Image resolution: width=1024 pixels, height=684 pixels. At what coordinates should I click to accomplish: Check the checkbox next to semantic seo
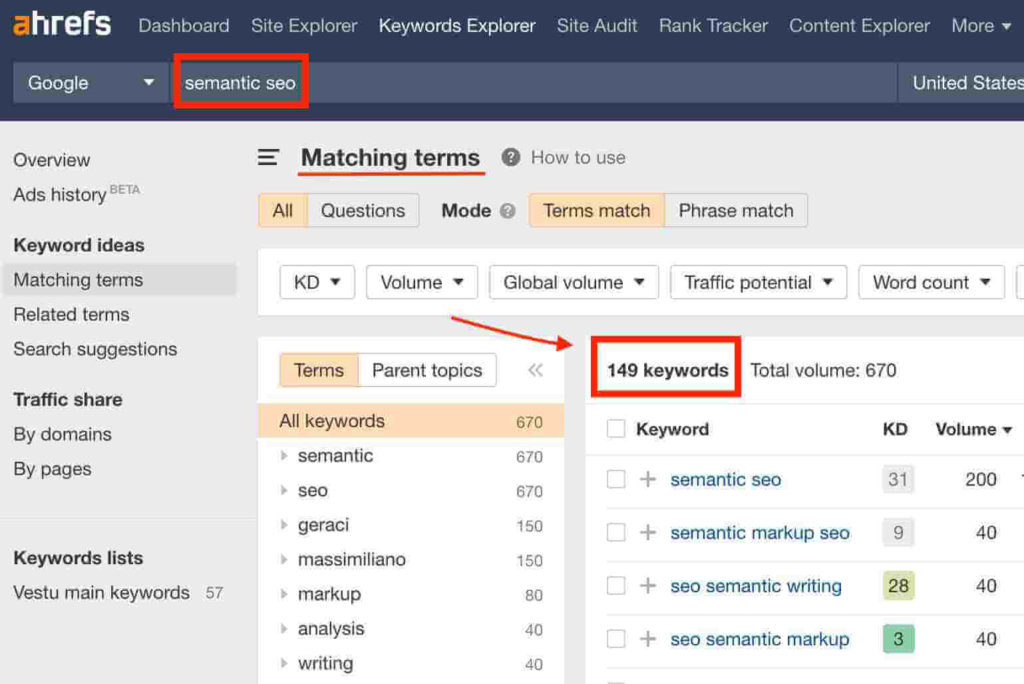click(616, 480)
